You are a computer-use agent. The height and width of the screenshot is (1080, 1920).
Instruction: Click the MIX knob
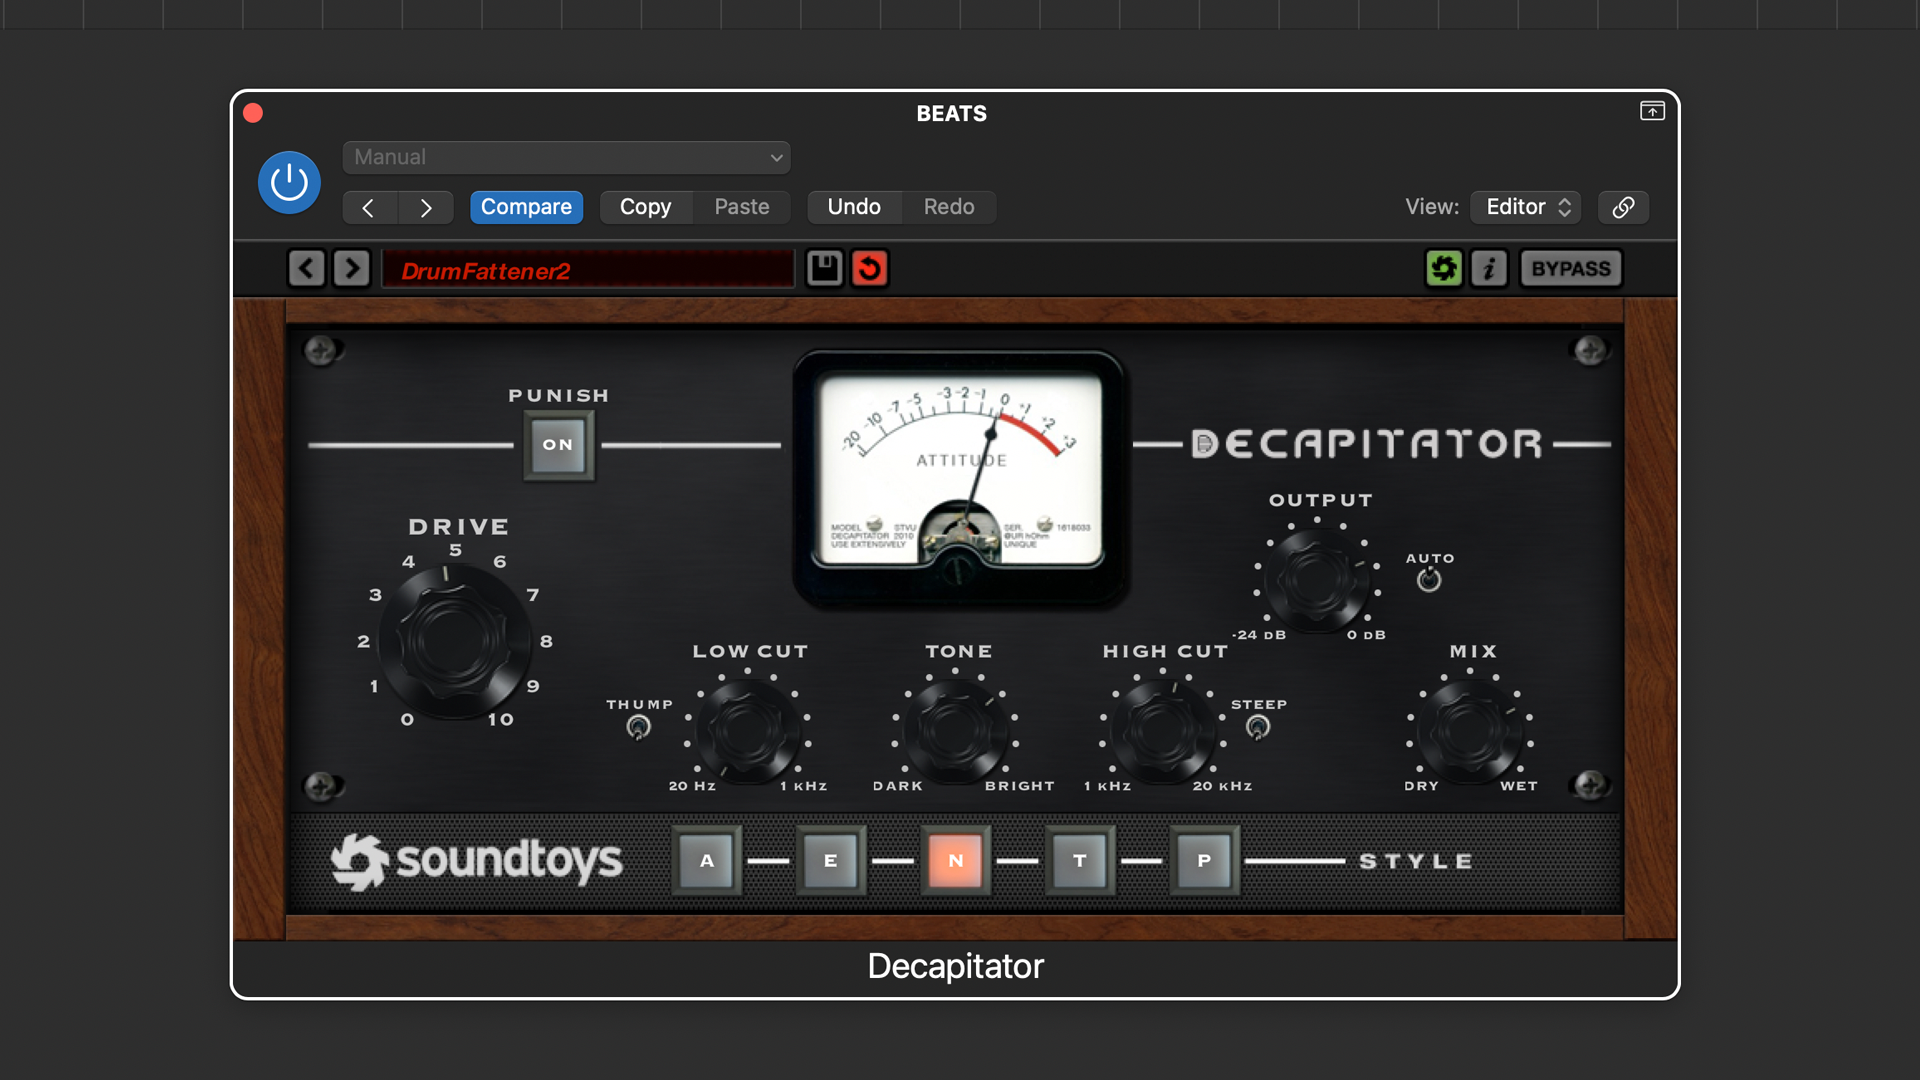[x=1470, y=731]
